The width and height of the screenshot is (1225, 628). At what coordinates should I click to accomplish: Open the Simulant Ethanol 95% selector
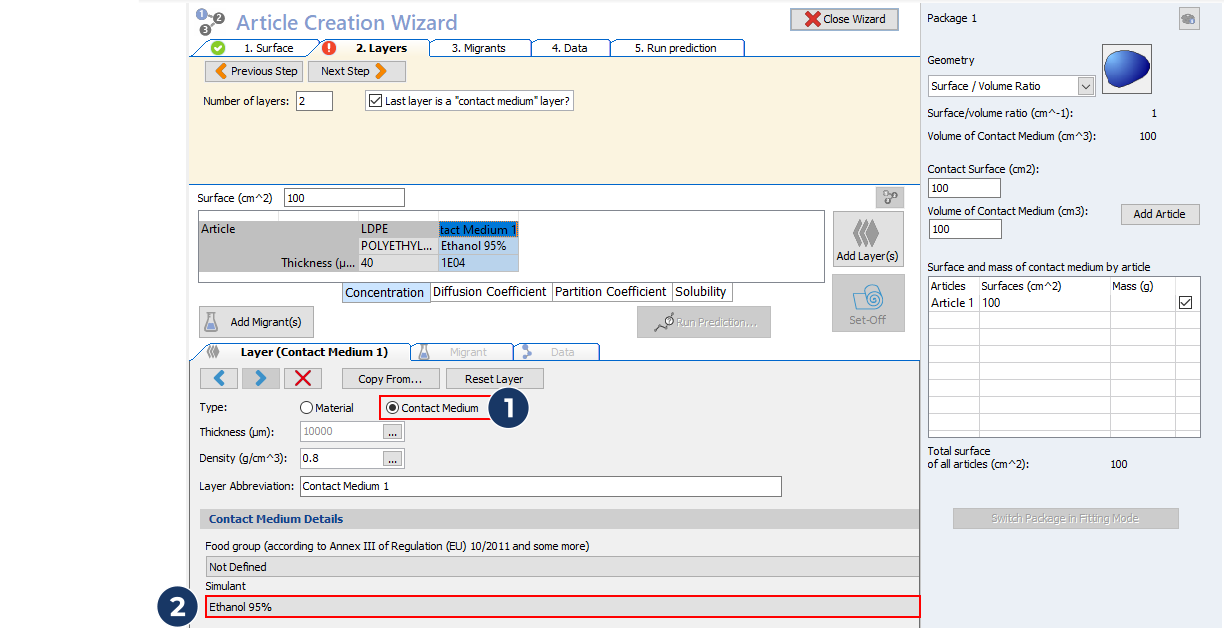[x=561, y=607]
